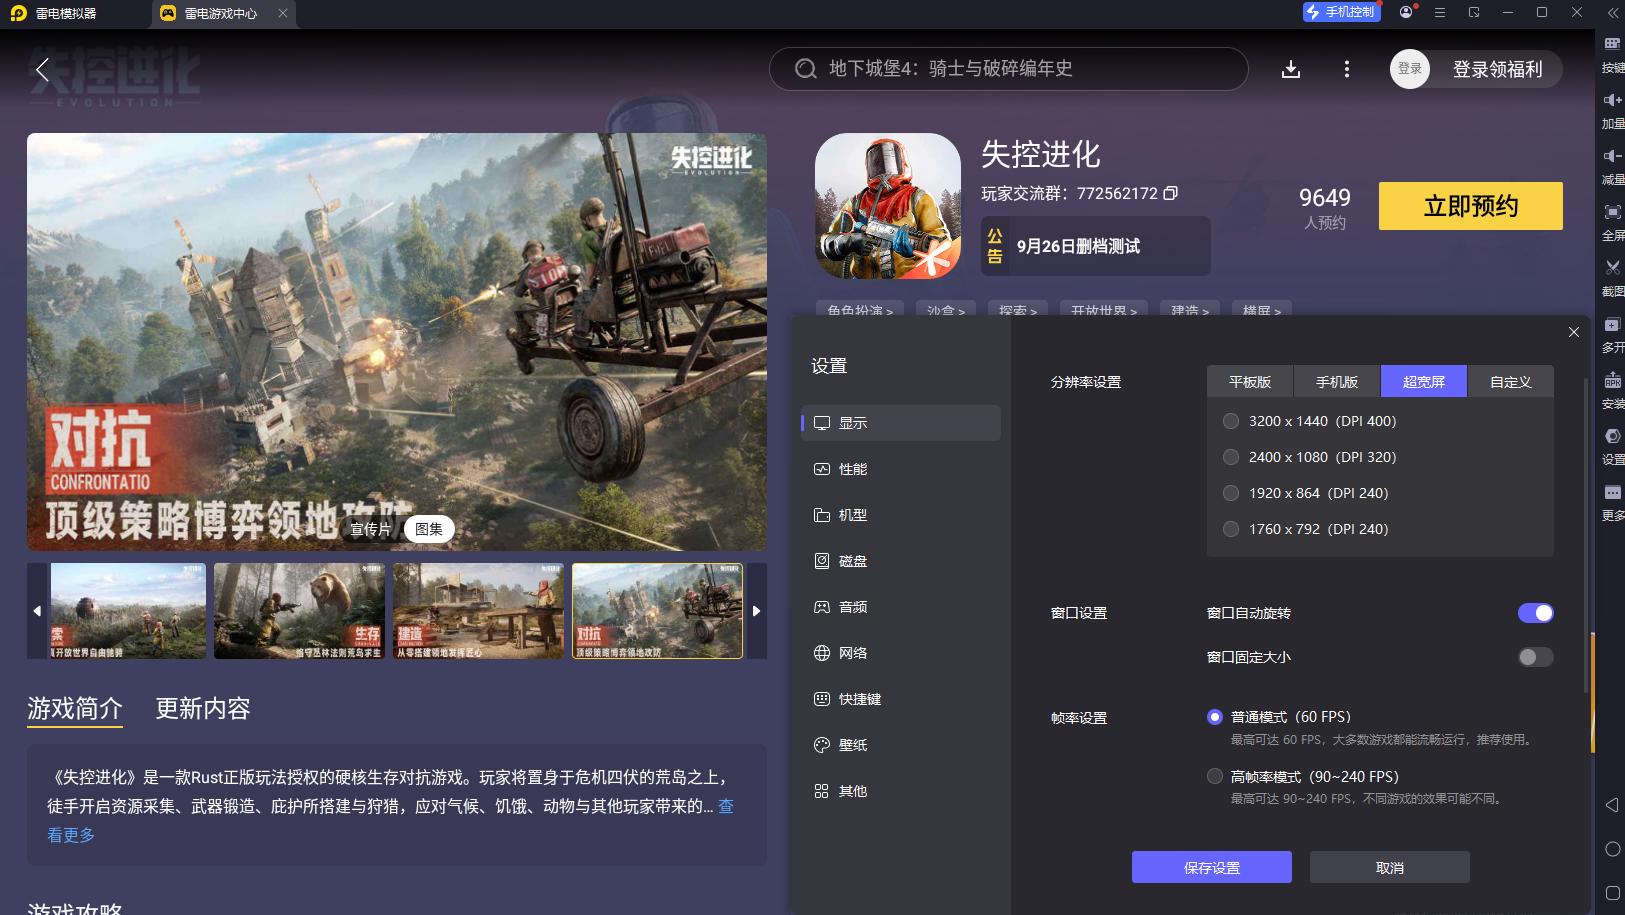Open the three-dot more options menu
Screen dimensions: 1625x915
pyautogui.click(x=1347, y=69)
